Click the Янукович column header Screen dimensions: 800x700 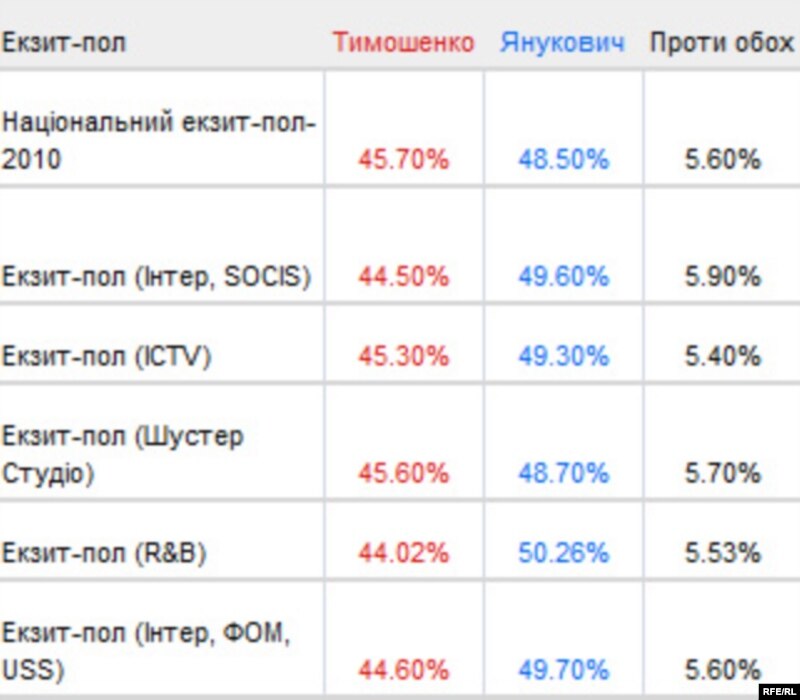pyautogui.click(x=564, y=43)
